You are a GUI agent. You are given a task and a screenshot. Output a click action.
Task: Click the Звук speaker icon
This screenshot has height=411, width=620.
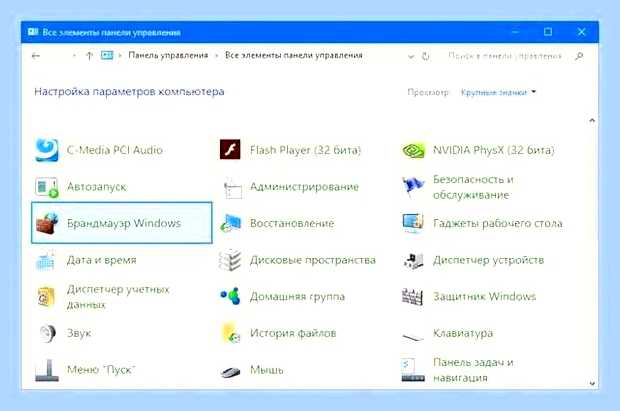click(47, 333)
